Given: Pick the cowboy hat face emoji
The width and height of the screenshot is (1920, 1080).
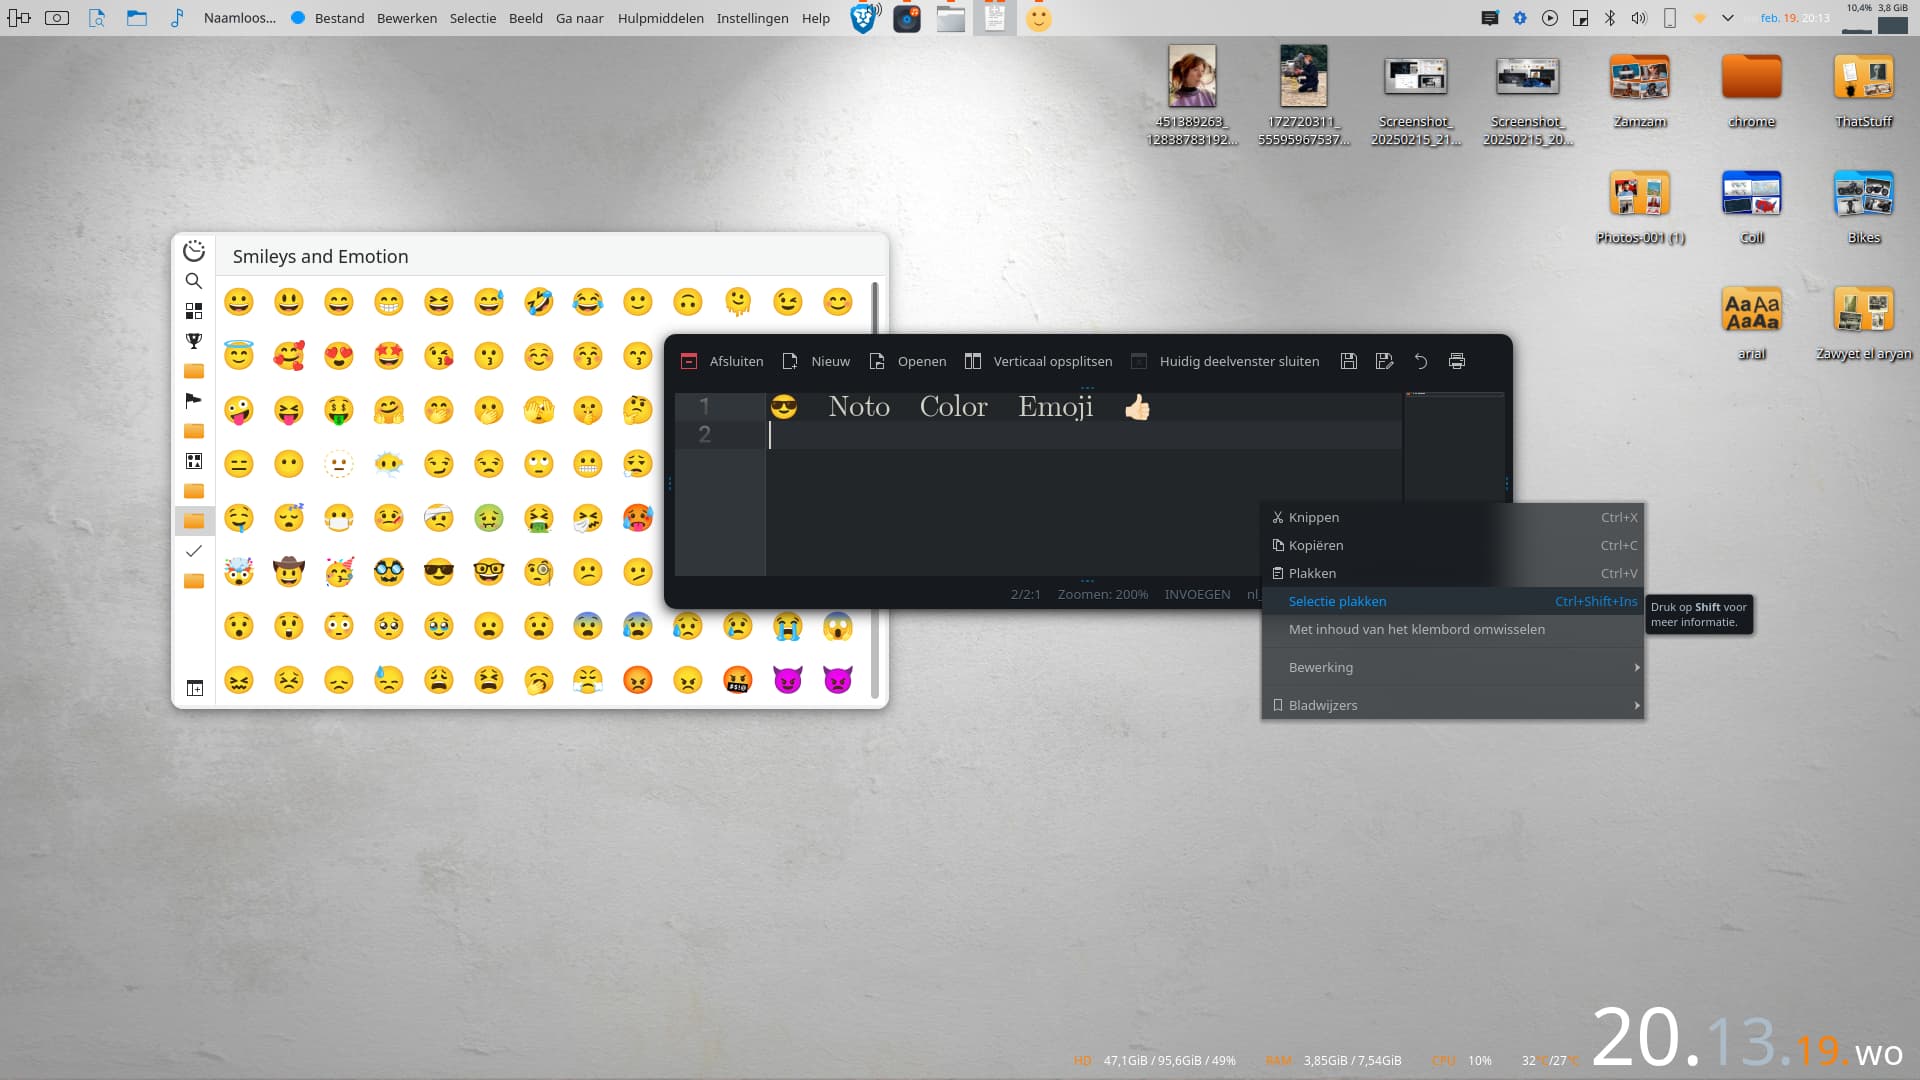Looking at the screenshot, I should click(289, 572).
